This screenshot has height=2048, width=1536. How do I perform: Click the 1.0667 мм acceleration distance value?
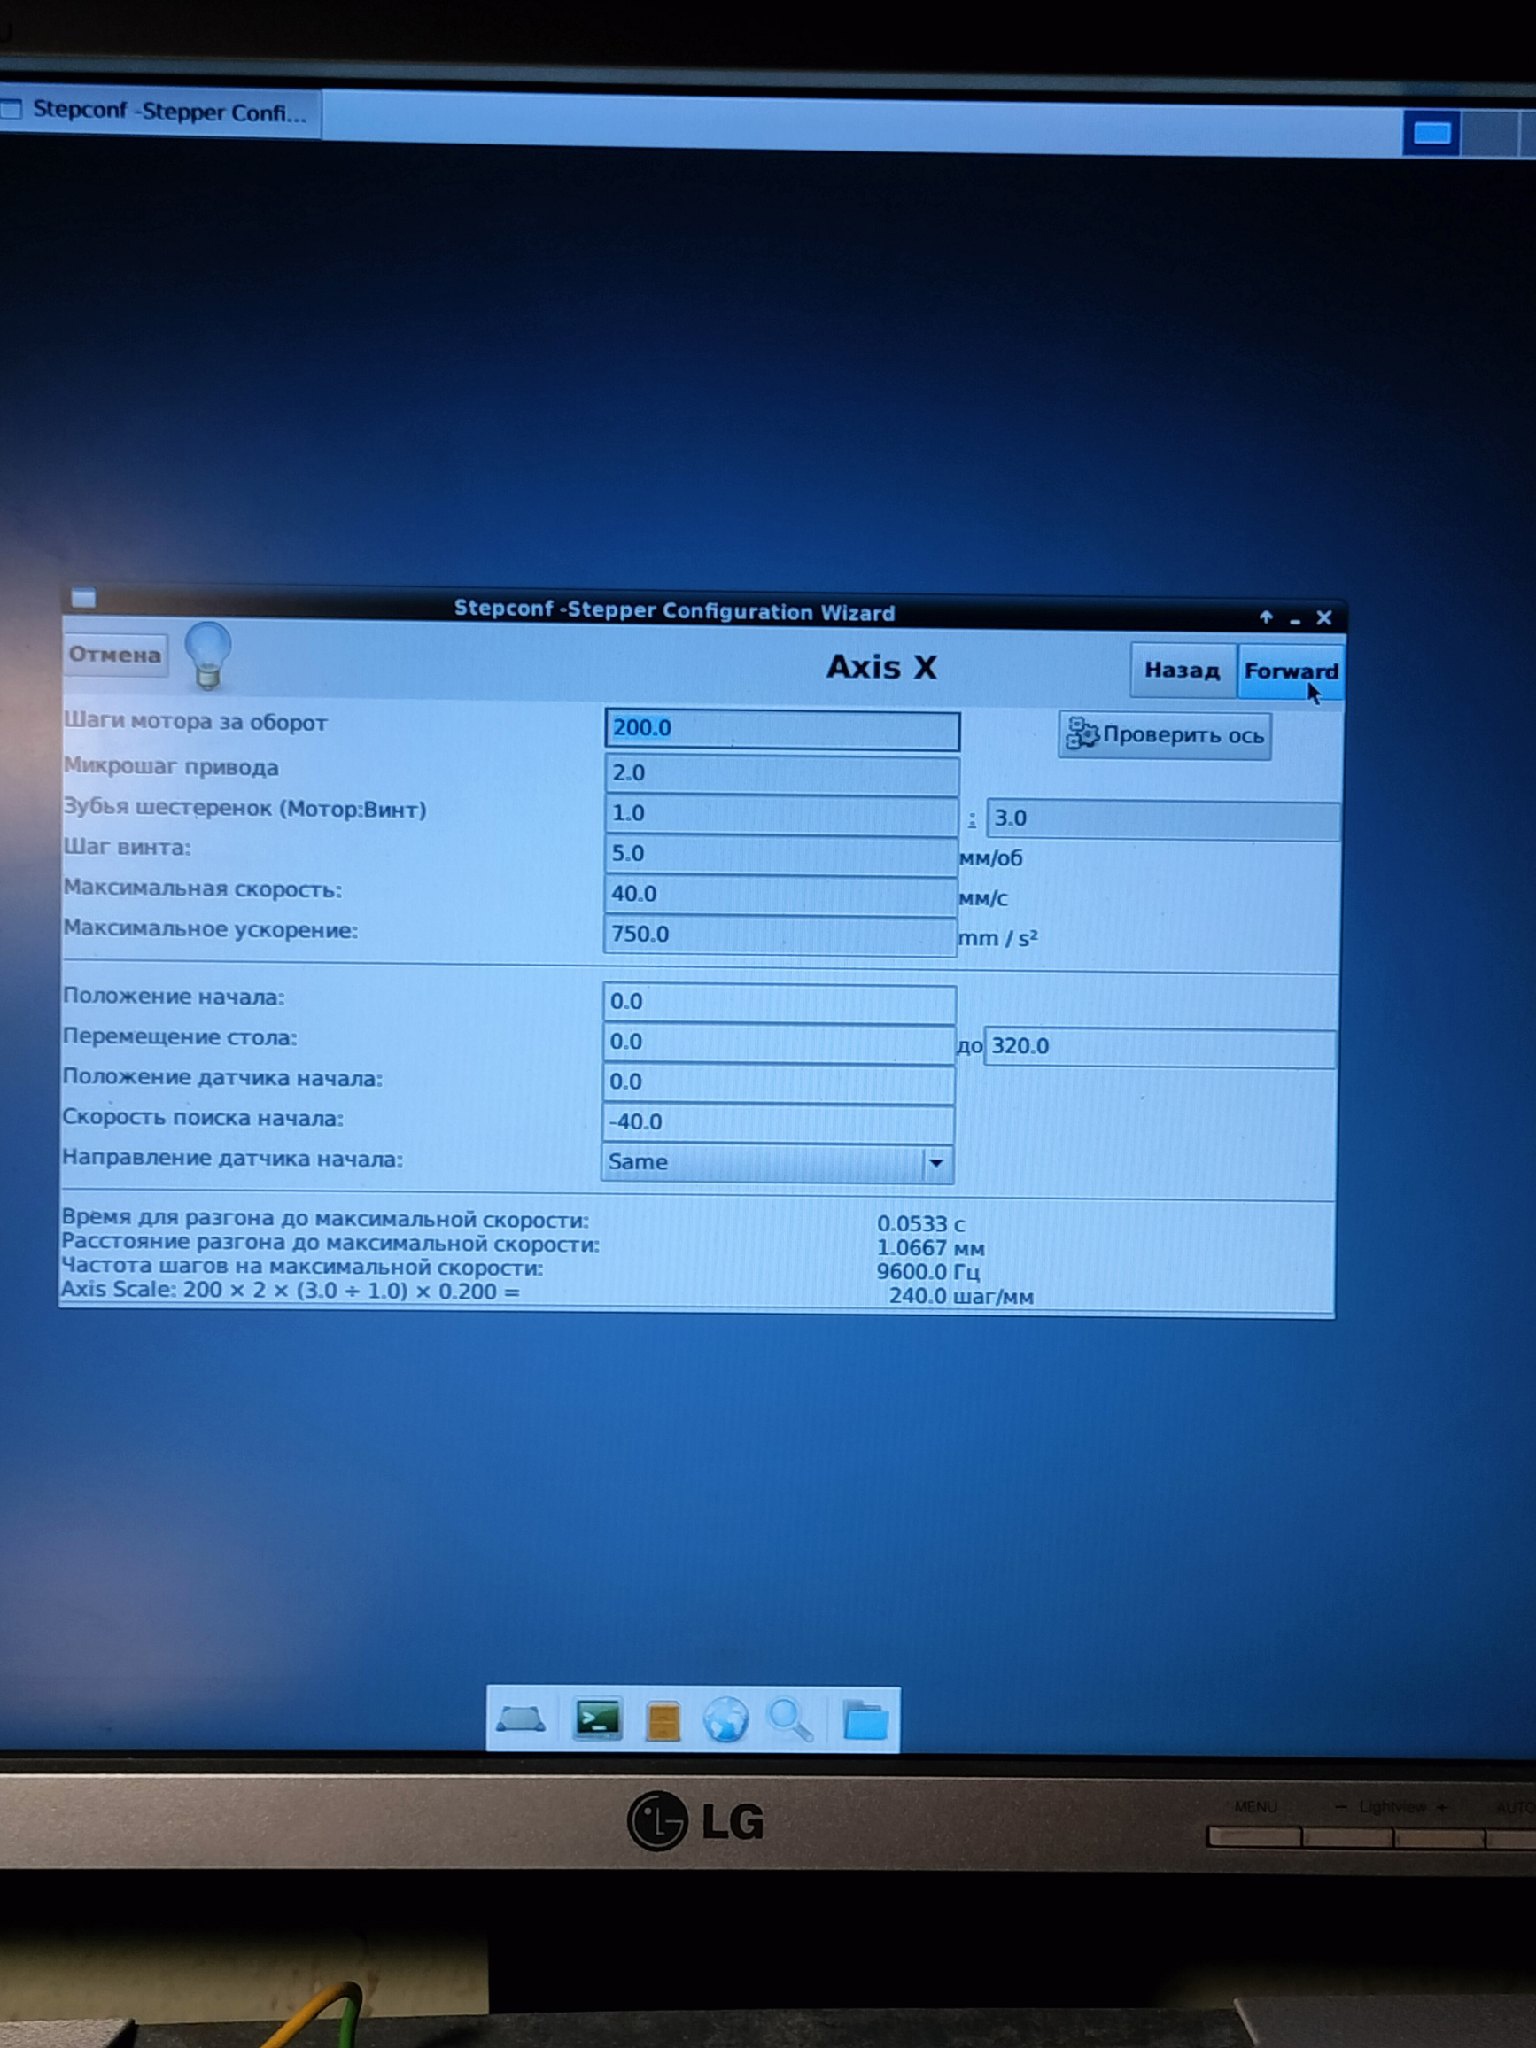(x=931, y=1248)
